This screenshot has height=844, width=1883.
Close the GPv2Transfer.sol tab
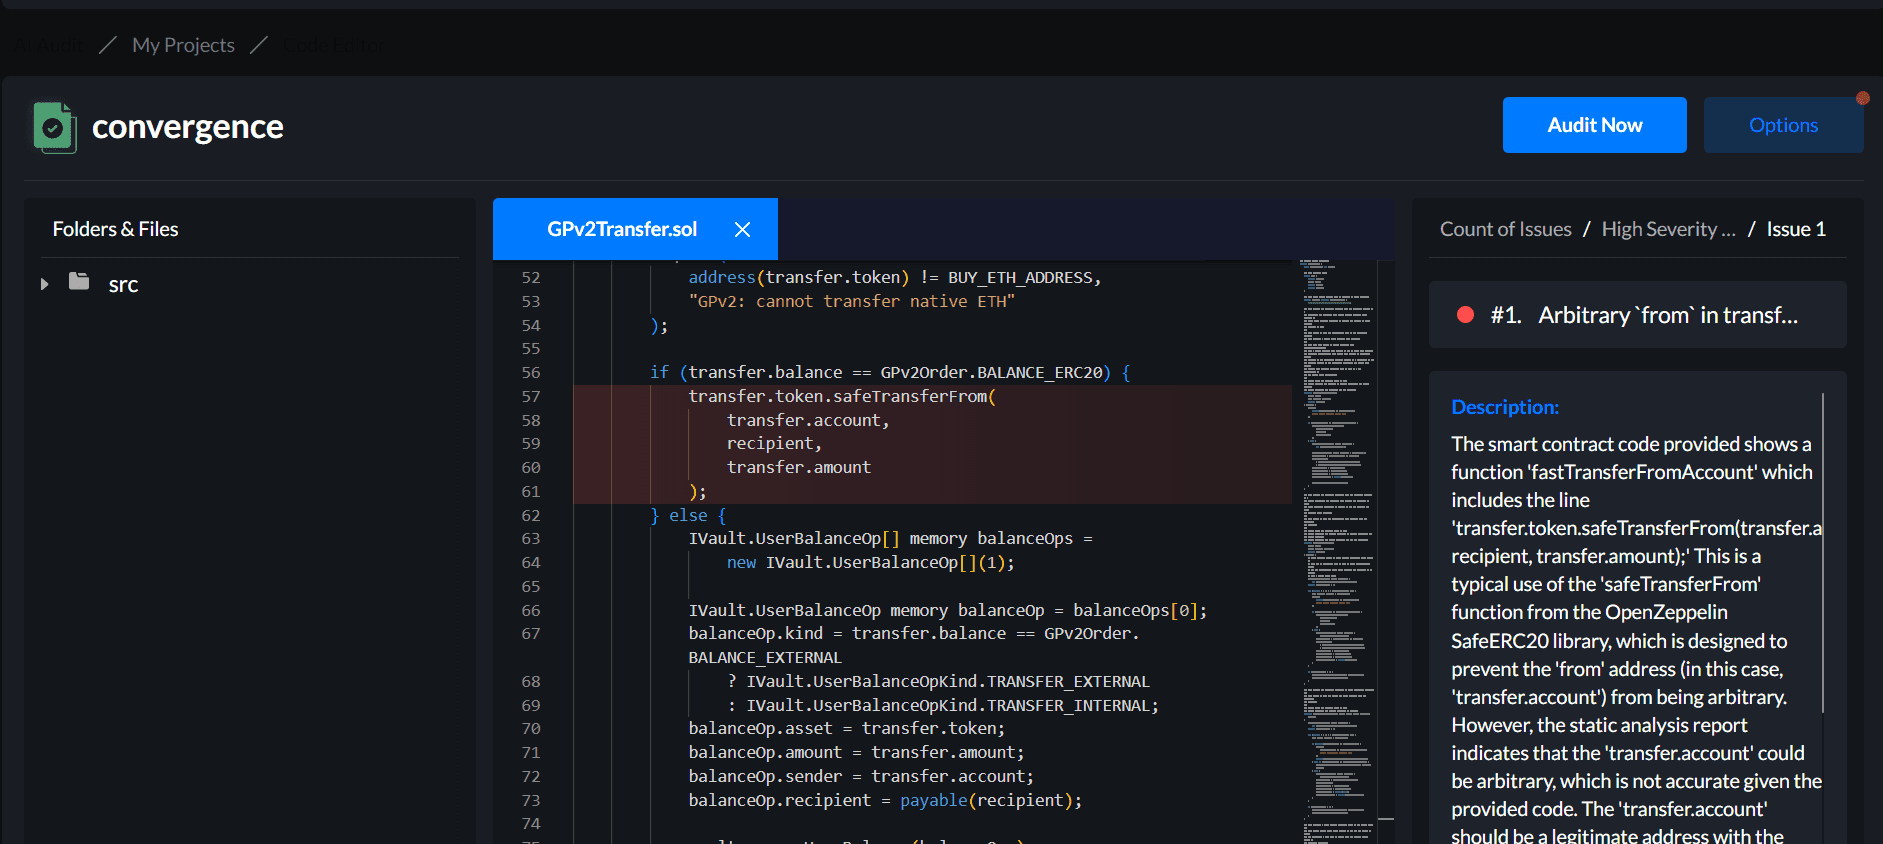pyautogui.click(x=742, y=230)
